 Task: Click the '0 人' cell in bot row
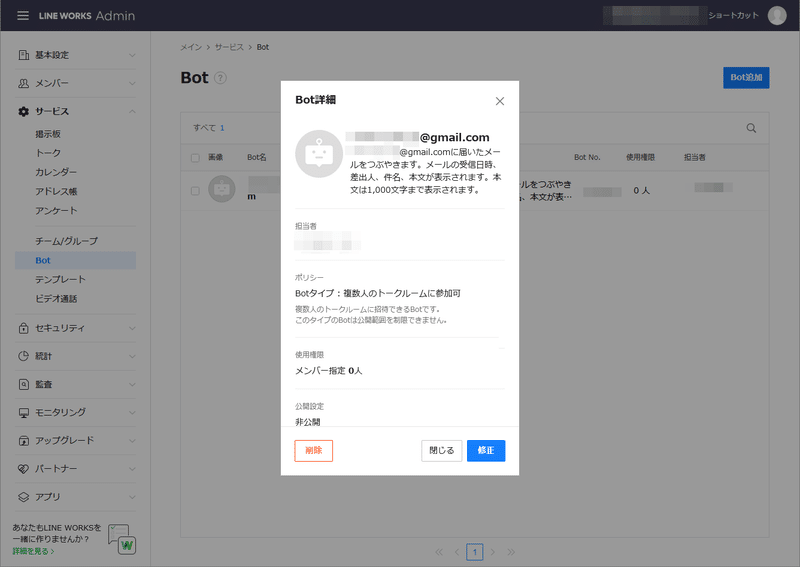click(641, 190)
